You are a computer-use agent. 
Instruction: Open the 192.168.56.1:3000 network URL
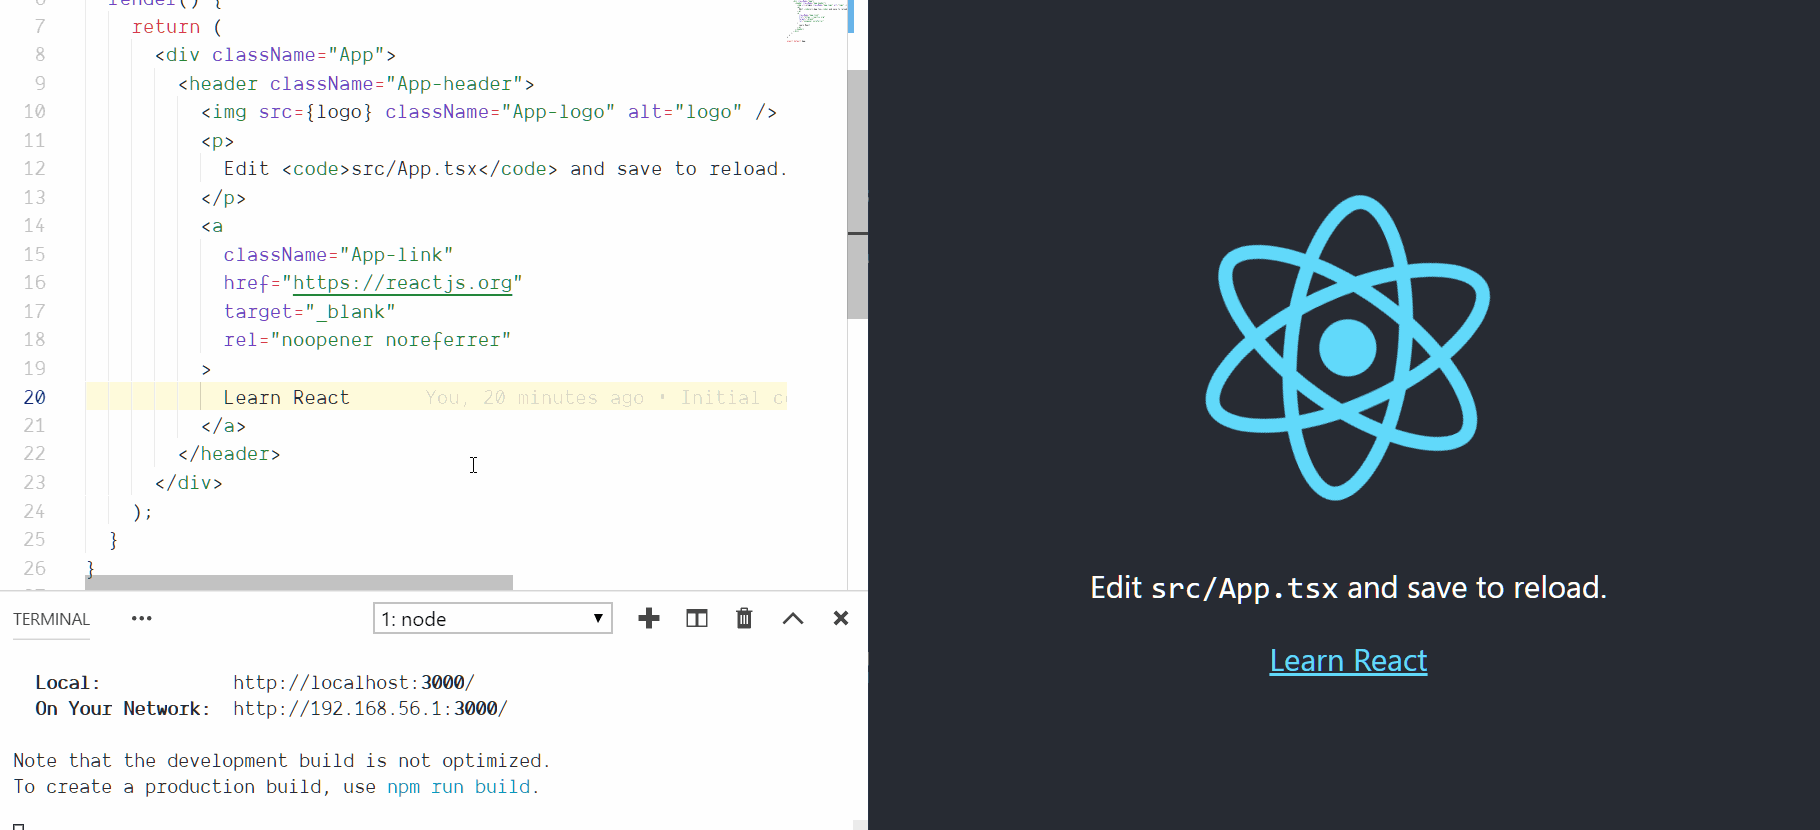[x=370, y=709]
